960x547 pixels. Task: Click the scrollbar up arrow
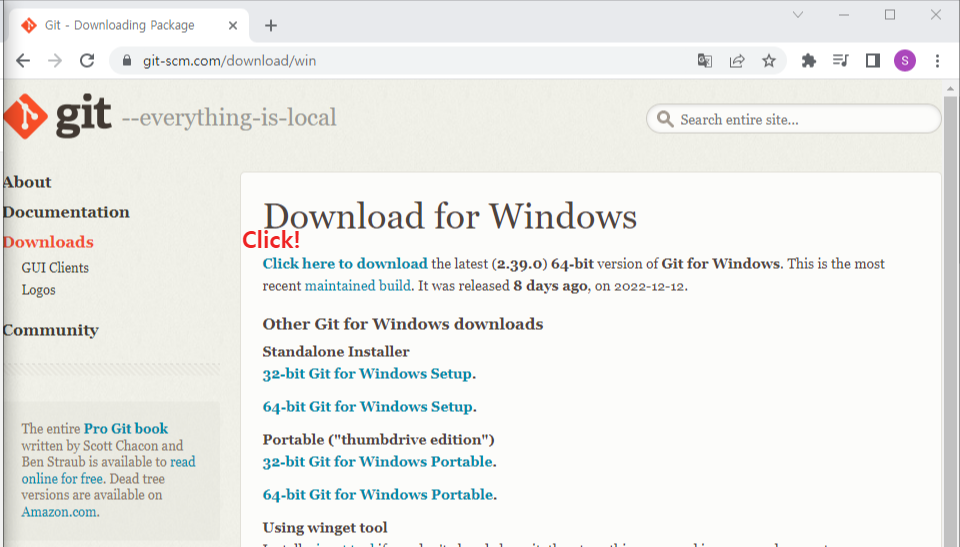tap(950, 89)
